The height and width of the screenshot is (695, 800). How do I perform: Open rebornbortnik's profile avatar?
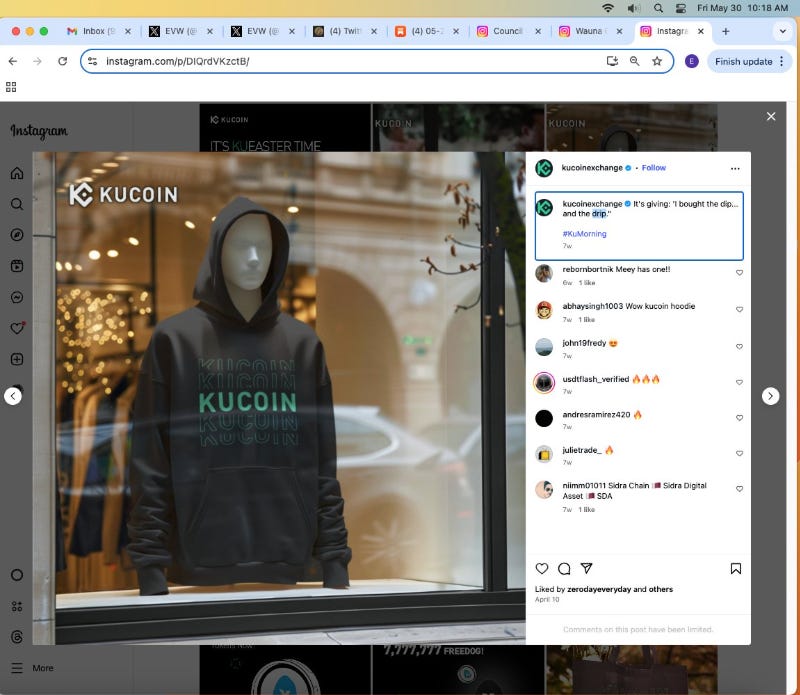click(x=544, y=274)
